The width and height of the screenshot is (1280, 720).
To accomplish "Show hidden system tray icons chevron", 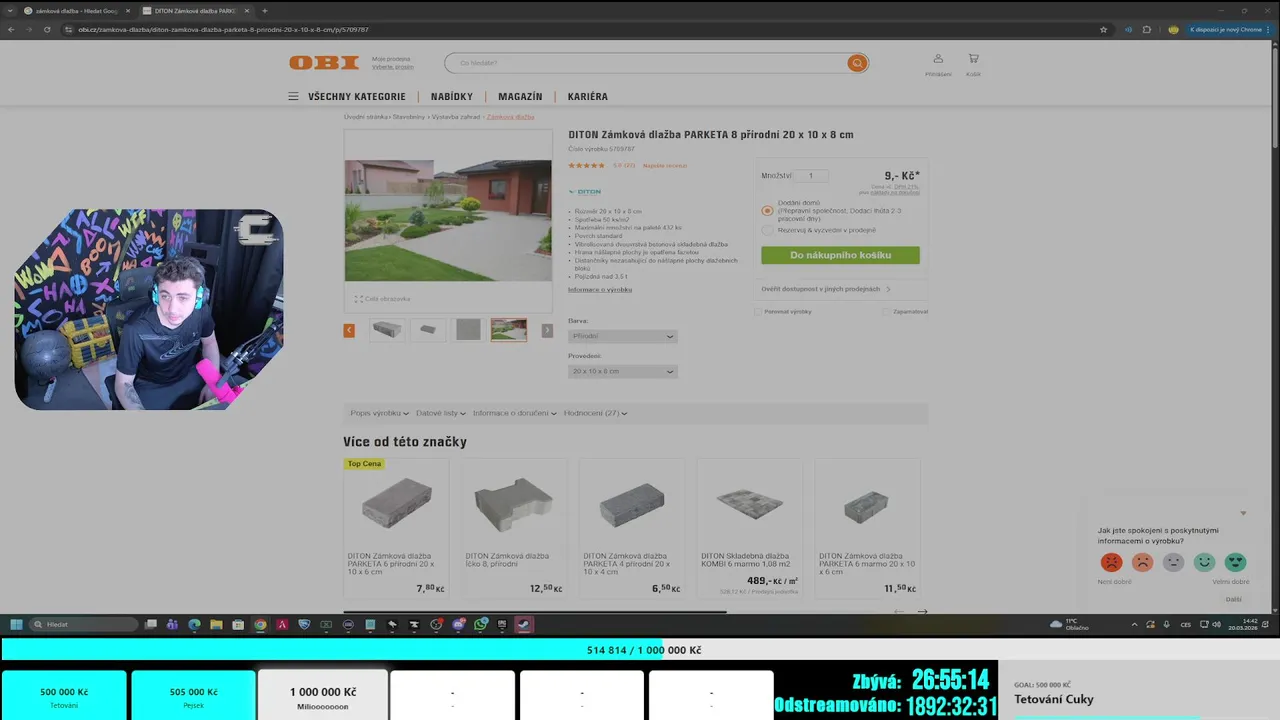I will pyautogui.click(x=1134, y=625).
